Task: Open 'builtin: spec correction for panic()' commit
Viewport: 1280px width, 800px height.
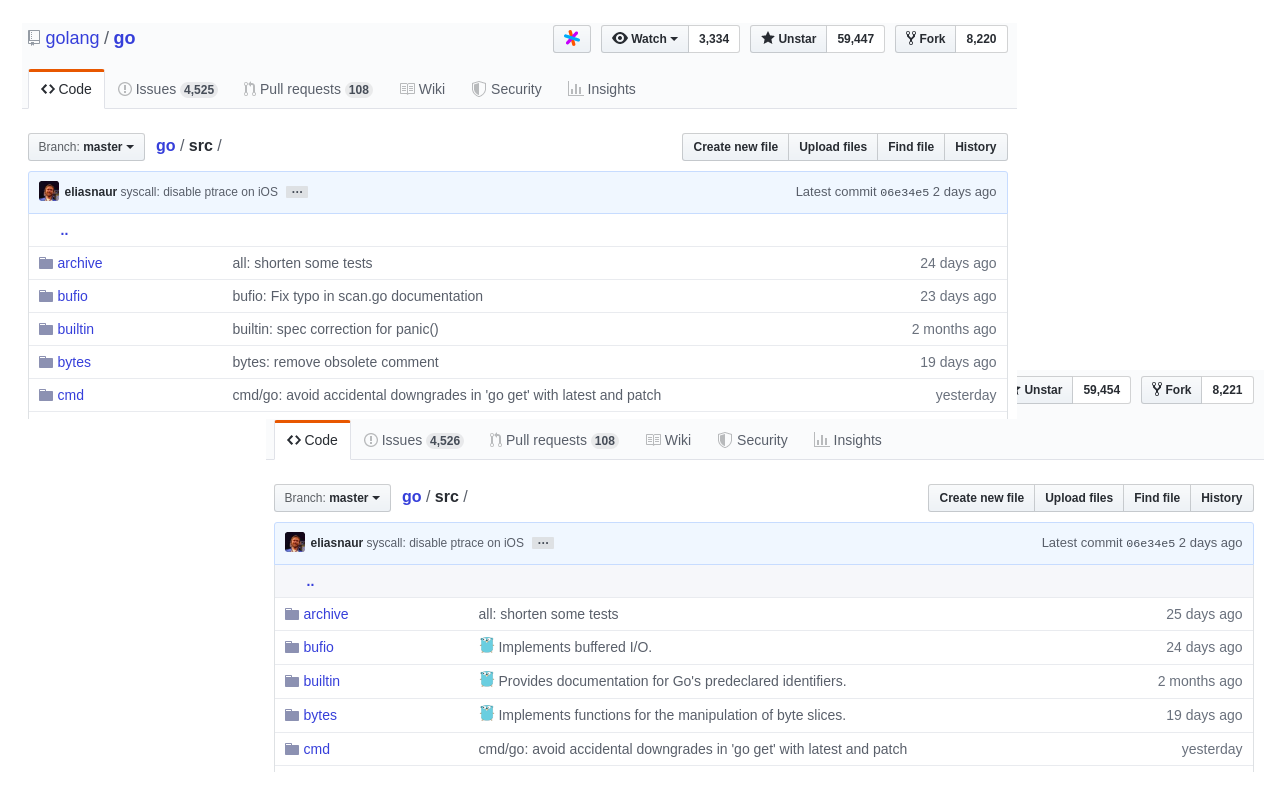Action: coord(335,329)
